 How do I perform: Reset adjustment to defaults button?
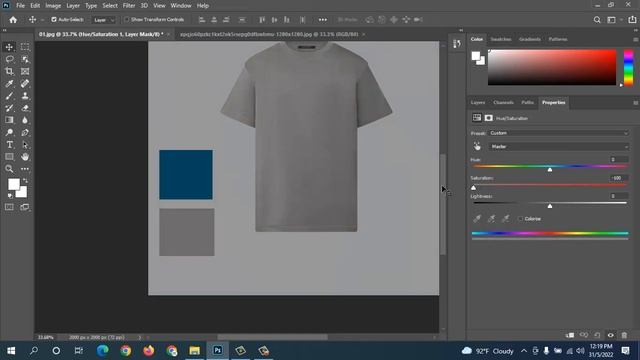pos(597,335)
